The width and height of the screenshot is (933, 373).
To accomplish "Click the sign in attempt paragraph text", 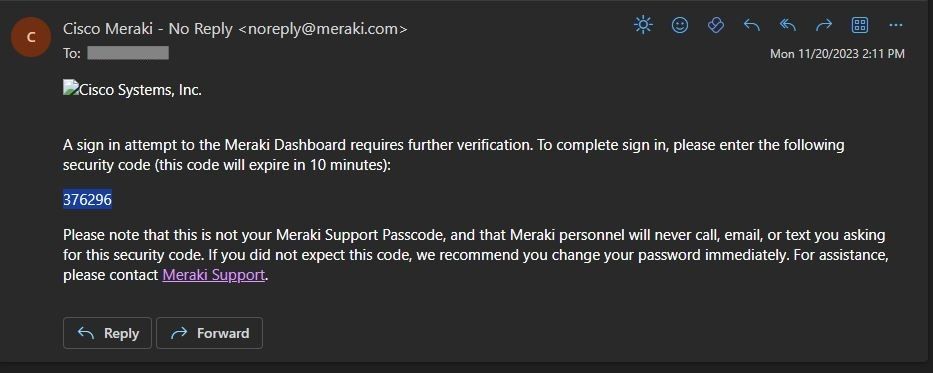I will point(453,155).
